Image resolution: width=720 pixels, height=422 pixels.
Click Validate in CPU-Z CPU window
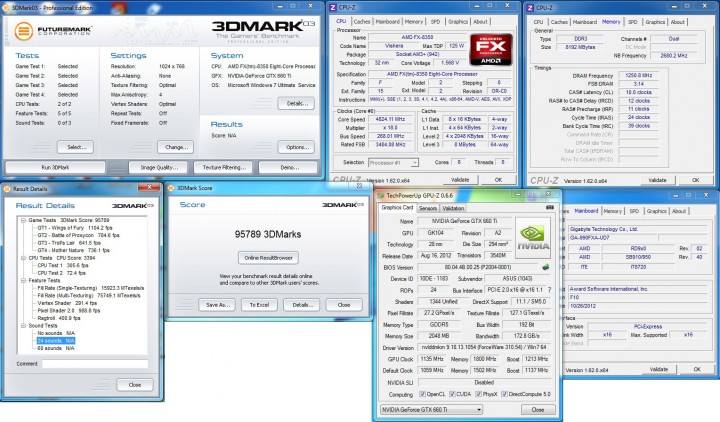click(460, 180)
